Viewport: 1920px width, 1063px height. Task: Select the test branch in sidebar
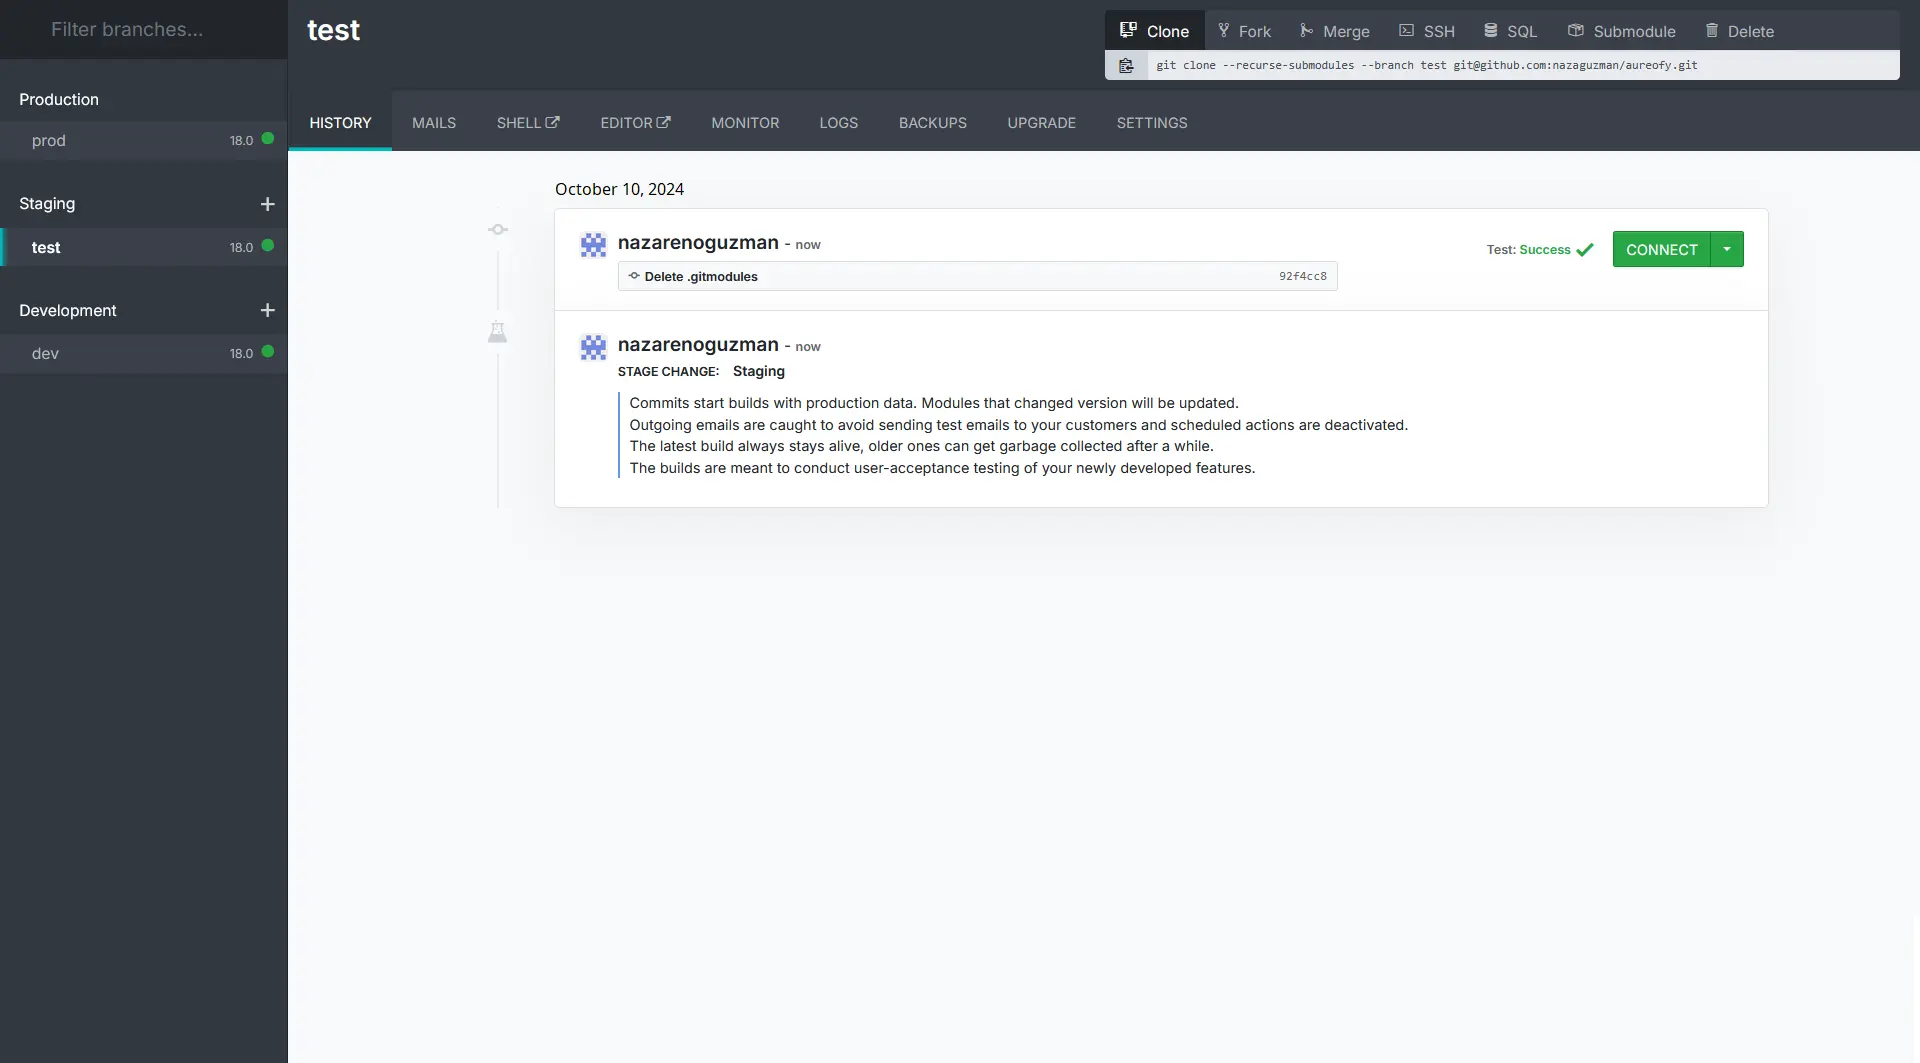point(144,247)
